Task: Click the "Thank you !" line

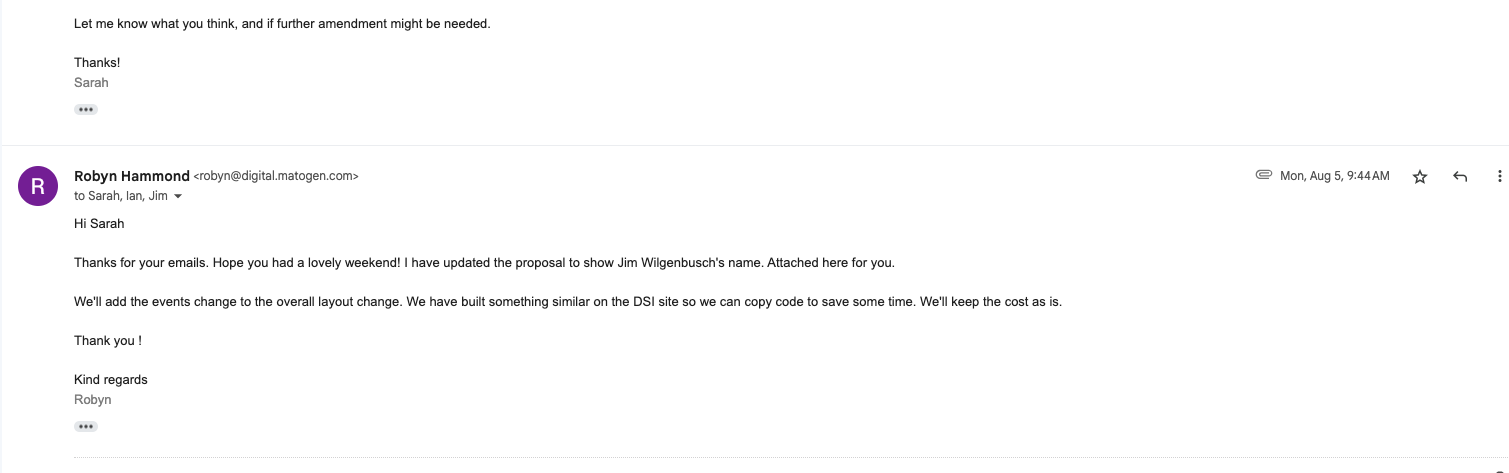Action: click(x=108, y=341)
